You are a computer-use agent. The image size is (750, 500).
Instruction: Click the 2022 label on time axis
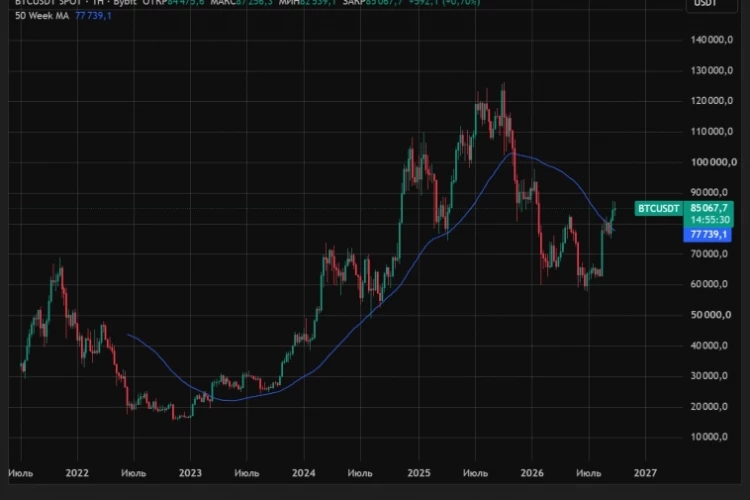point(77,473)
